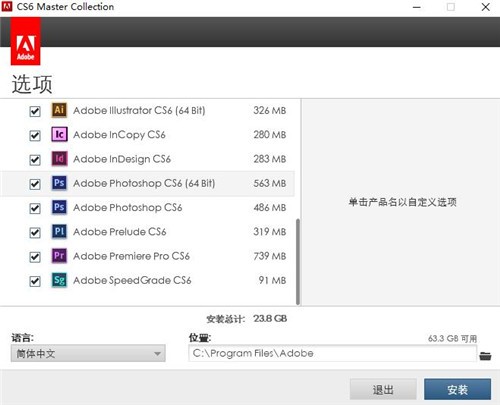500x405 pixels.
Task: Select the Adobe Illustrator CS6 (64 Bit) name
Action: 139,110
